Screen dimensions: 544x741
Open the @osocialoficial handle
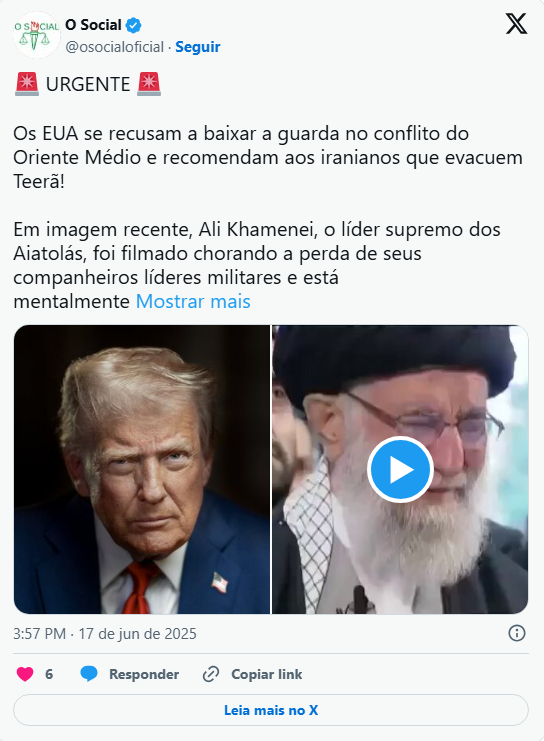(x=114, y=47)
